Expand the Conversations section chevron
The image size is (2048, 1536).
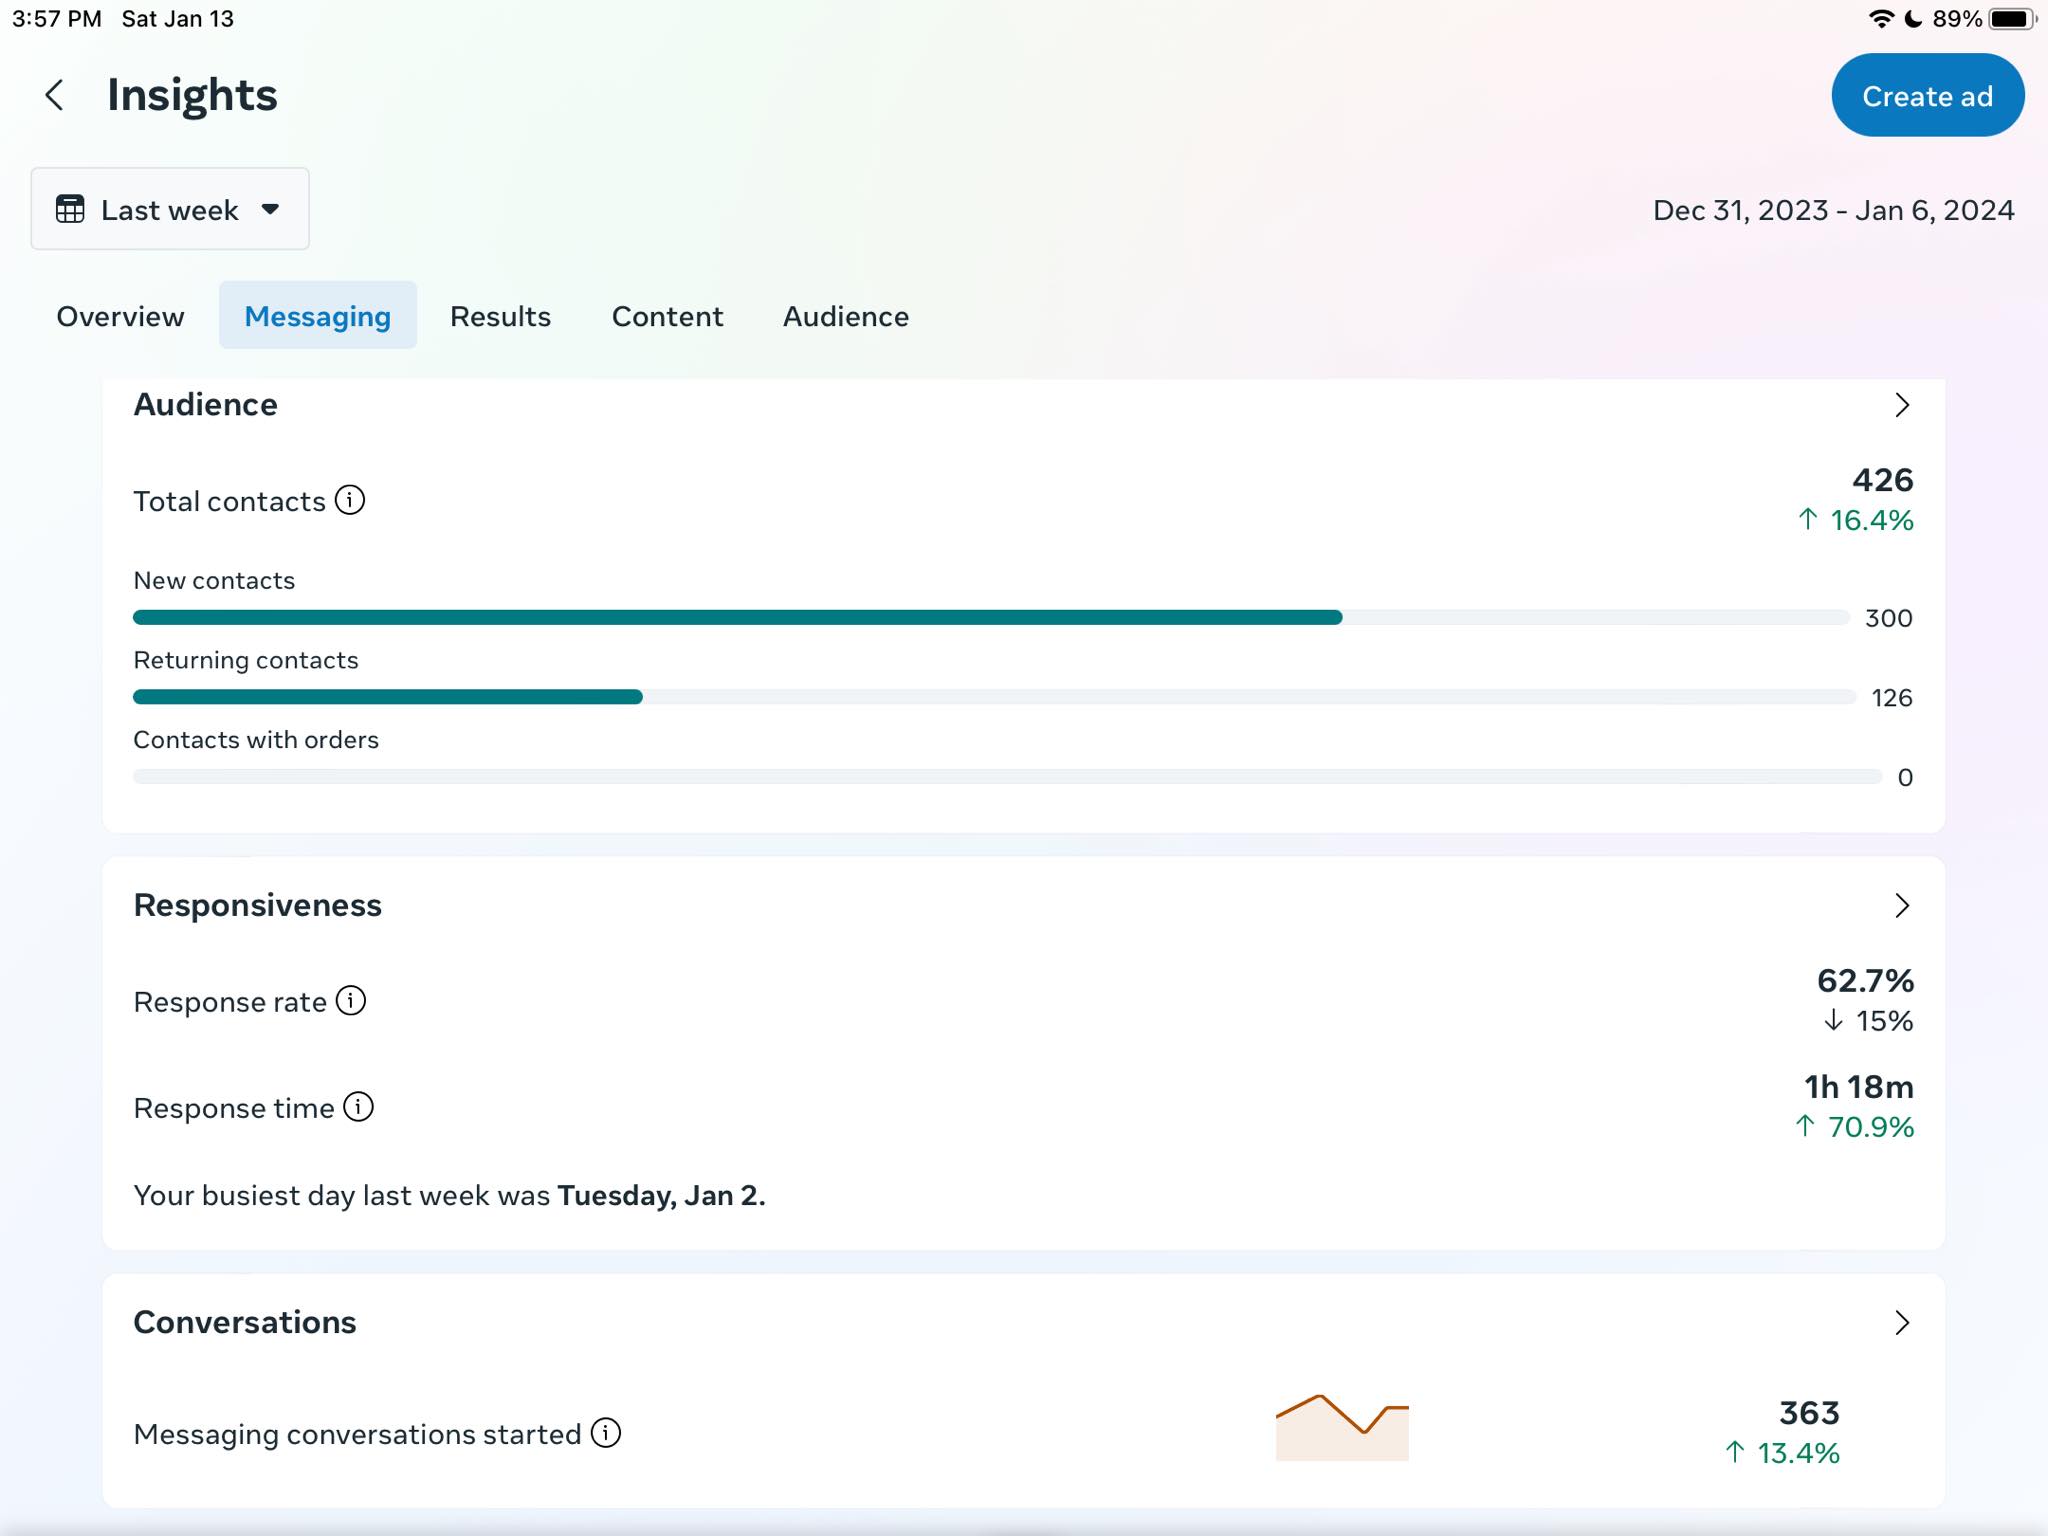[x=1902, y=1323]
